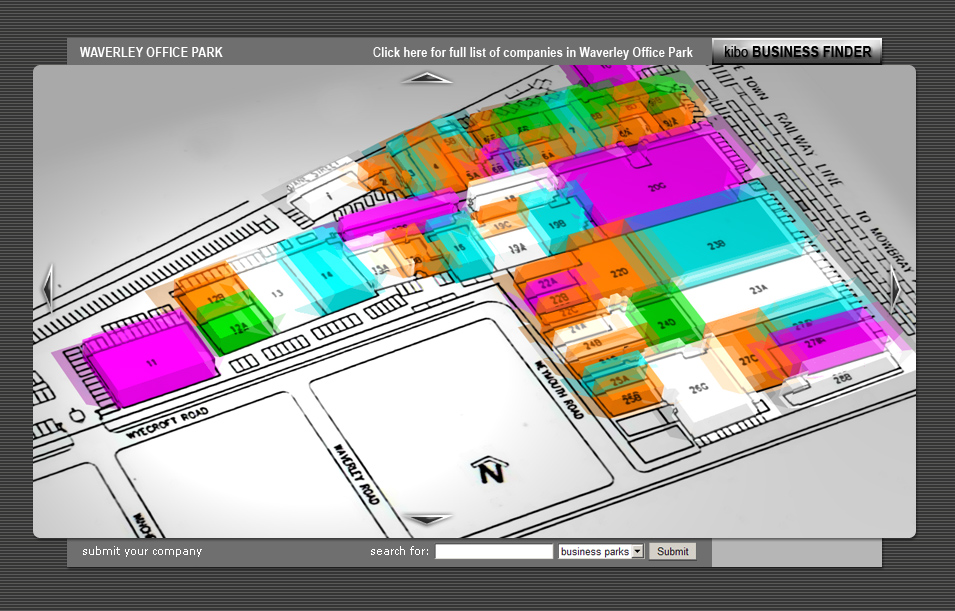
Task: Open the kibo Business Finder button
Action: coord(797,52)
